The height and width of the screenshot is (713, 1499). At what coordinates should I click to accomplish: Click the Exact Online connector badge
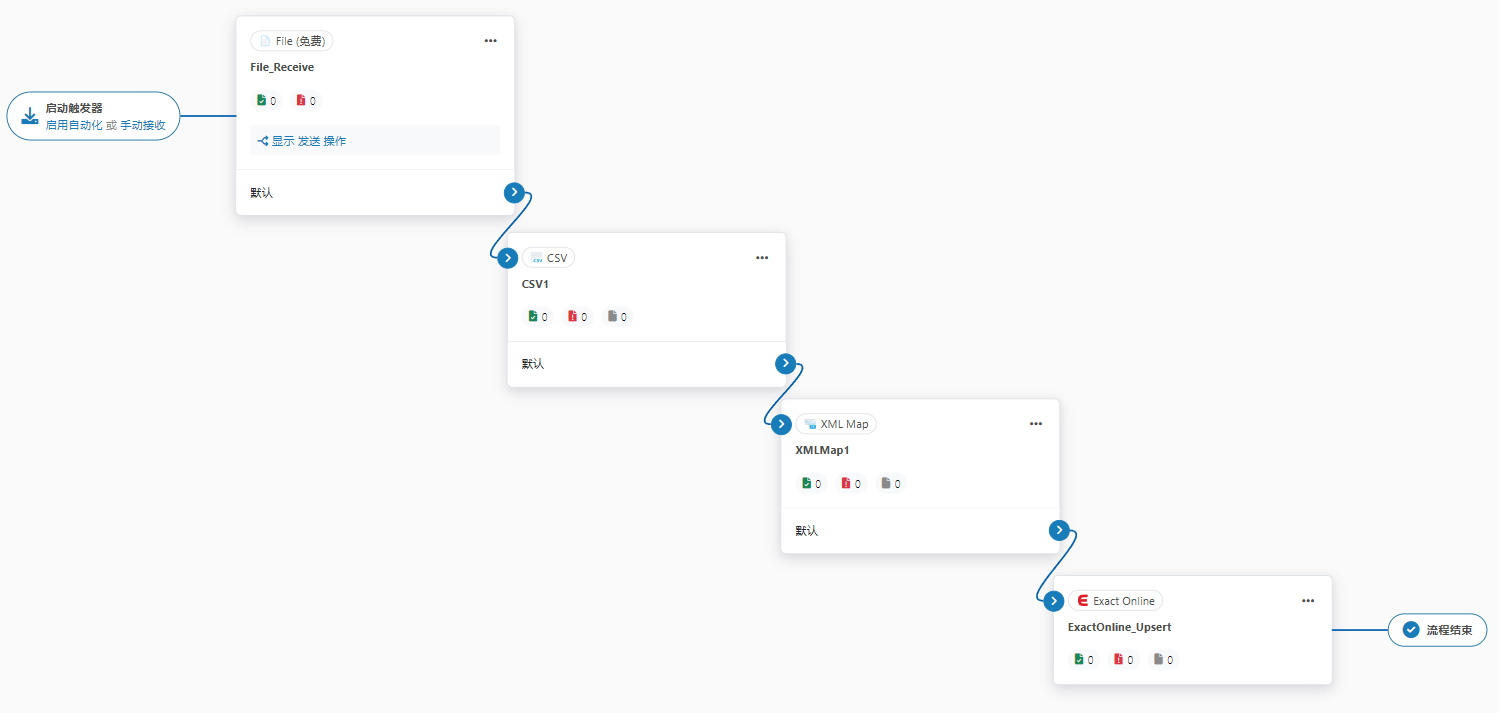(x=1115, y=601)
